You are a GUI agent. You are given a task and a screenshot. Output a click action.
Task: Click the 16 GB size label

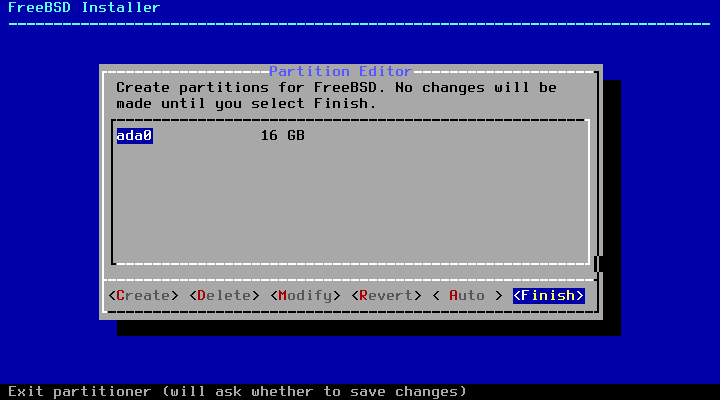[283, 135]
